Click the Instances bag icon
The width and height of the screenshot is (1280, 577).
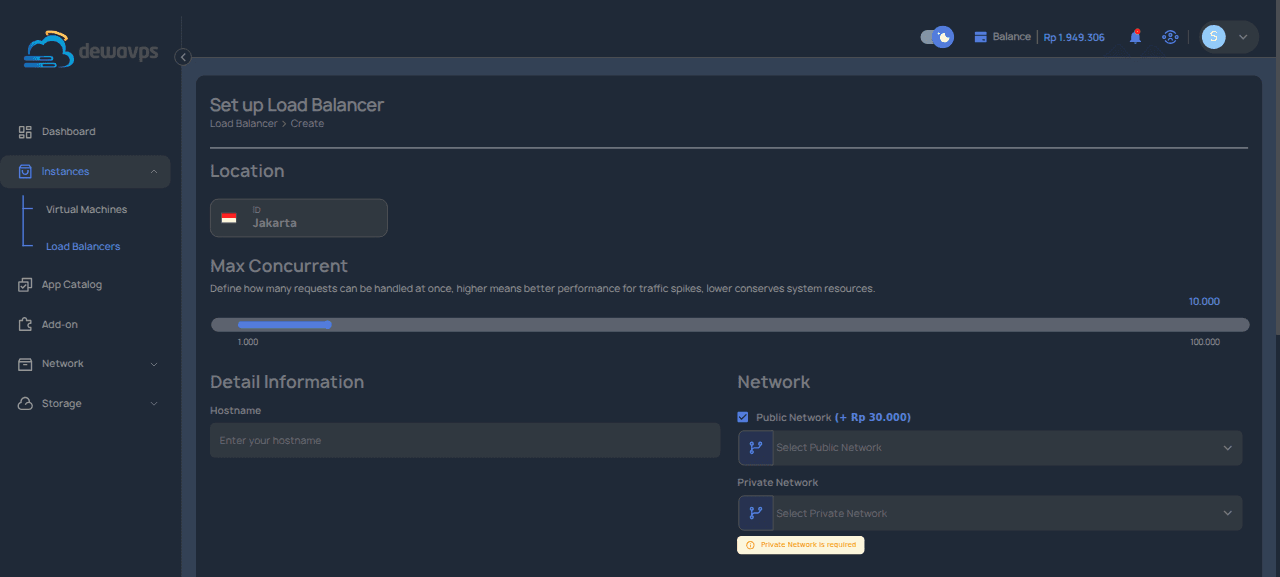pyautogui.click(x=25, y=172)
